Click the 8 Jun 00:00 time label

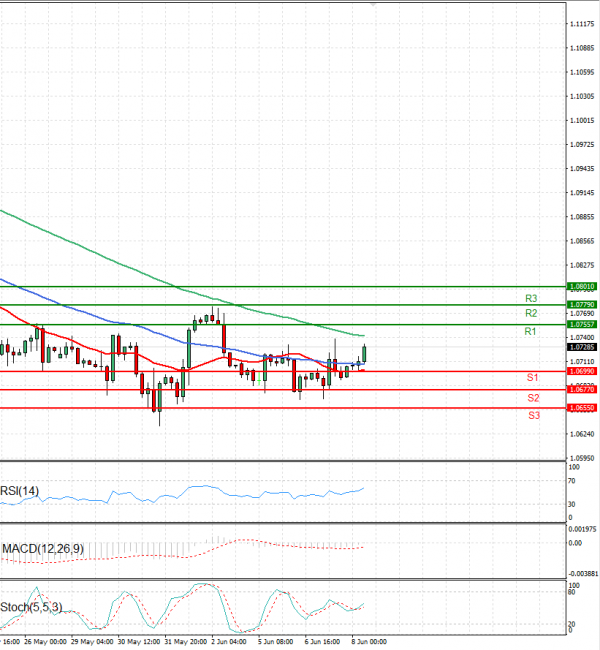click(x=369, y=642)
